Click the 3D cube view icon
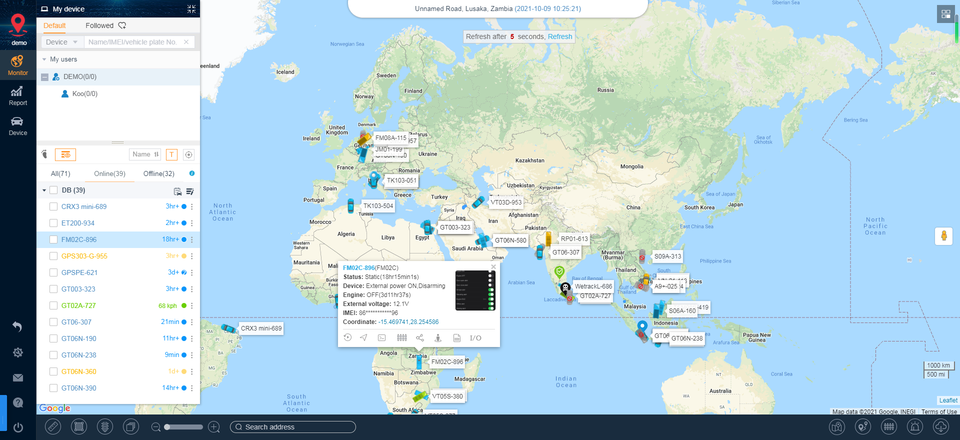The height and width of the screenshot is (440, 960). 130,427
